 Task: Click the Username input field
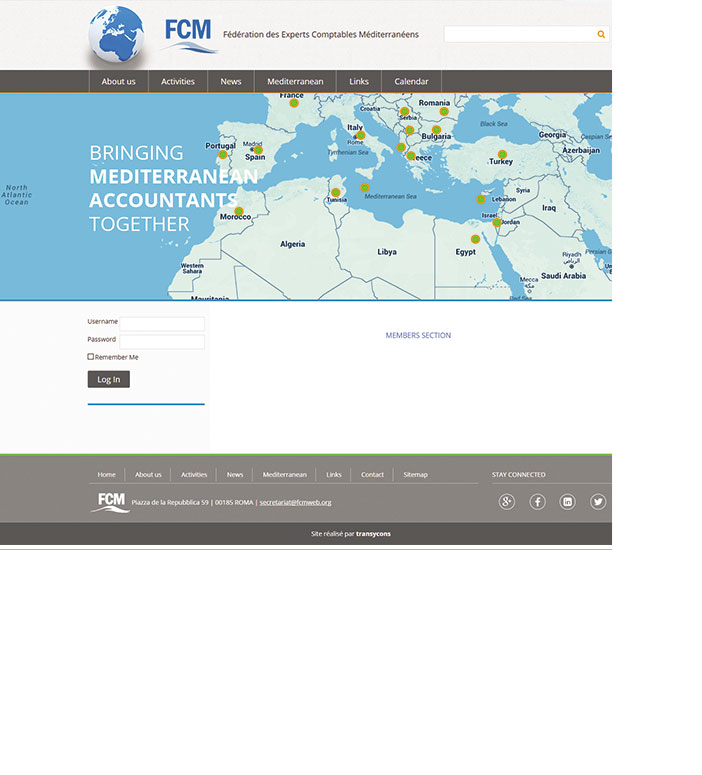click(x=162, y=324)
